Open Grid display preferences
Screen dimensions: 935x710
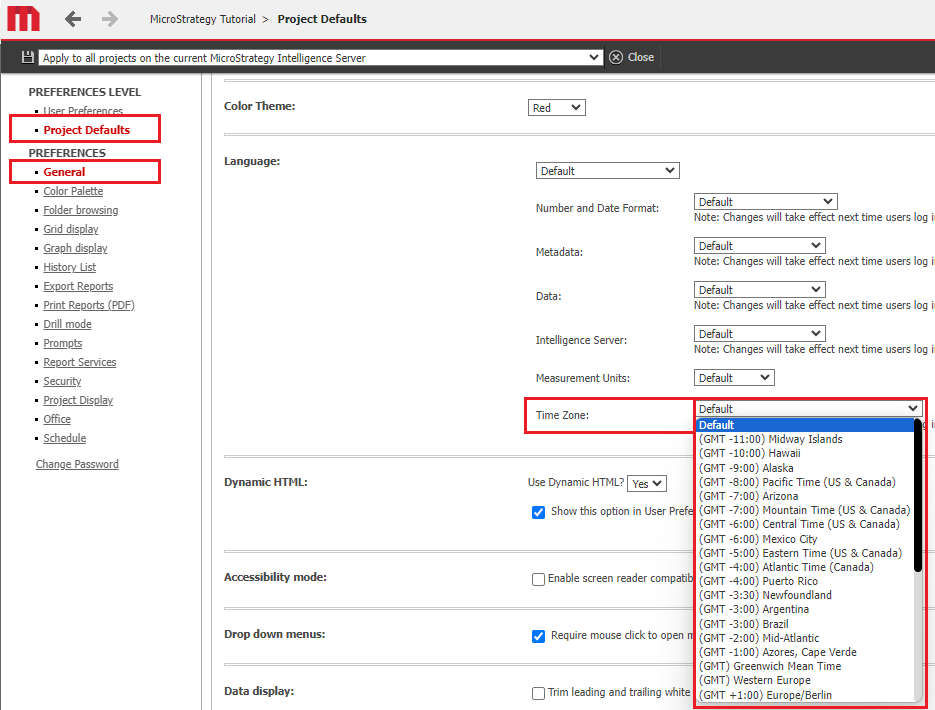point(71,229)
